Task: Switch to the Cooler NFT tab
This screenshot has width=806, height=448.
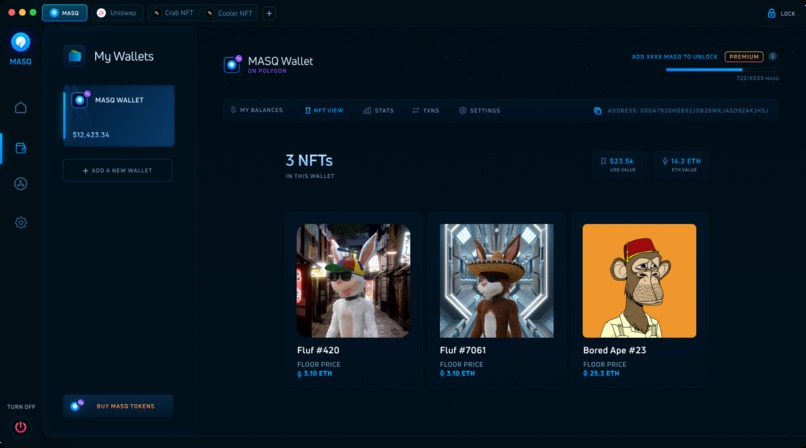Action: 229,13
